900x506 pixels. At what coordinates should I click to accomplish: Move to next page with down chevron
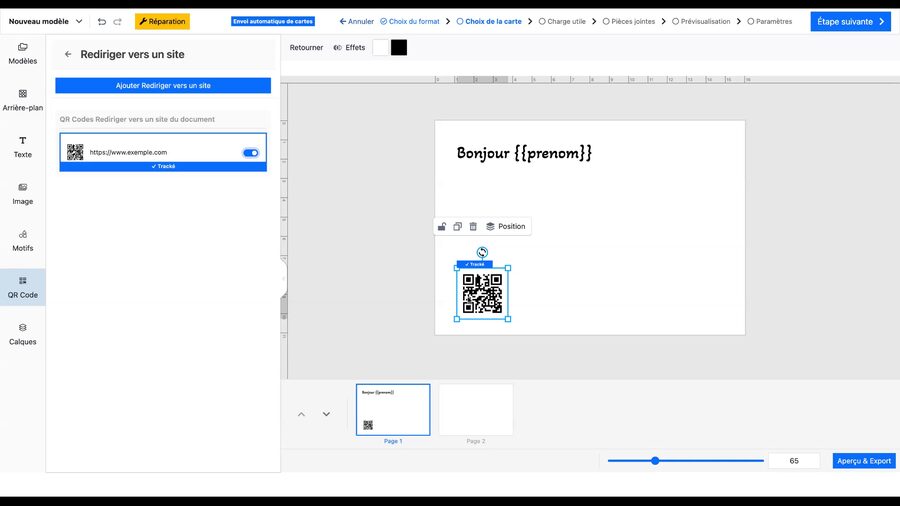pyautogui.click(x=326, y=414)
